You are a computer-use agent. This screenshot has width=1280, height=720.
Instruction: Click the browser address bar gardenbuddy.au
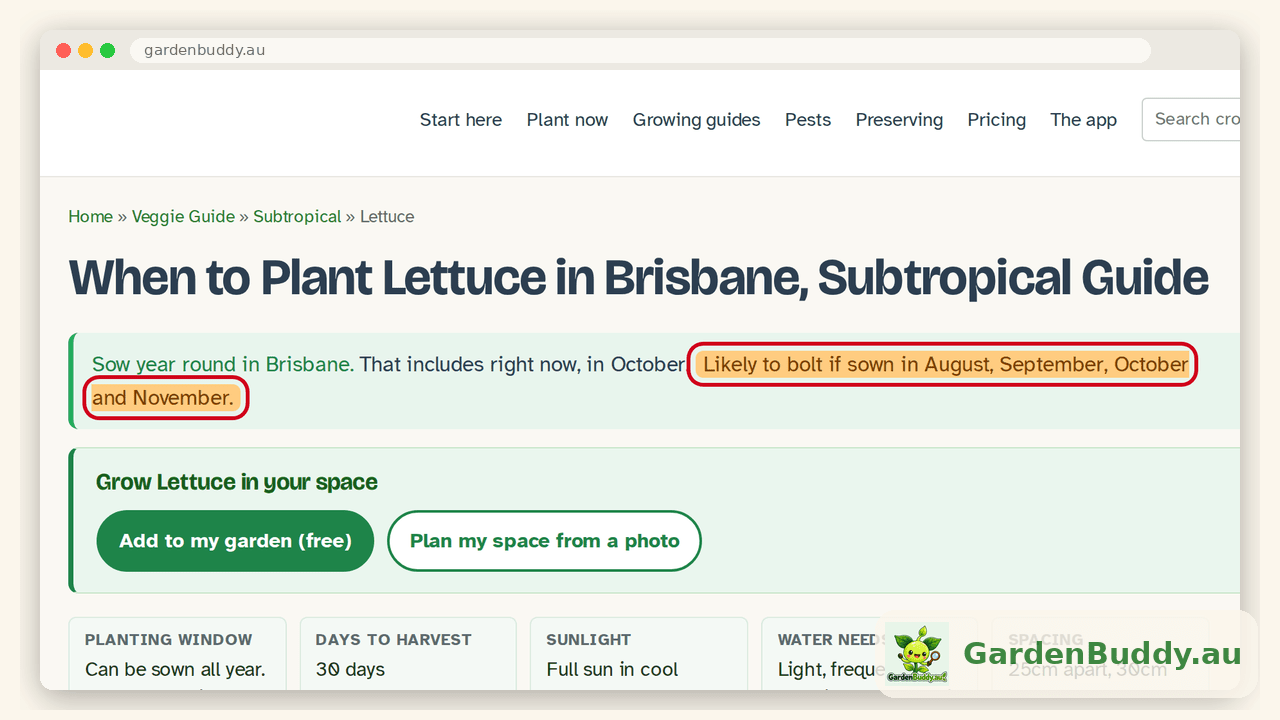click(x=640, y=50)
